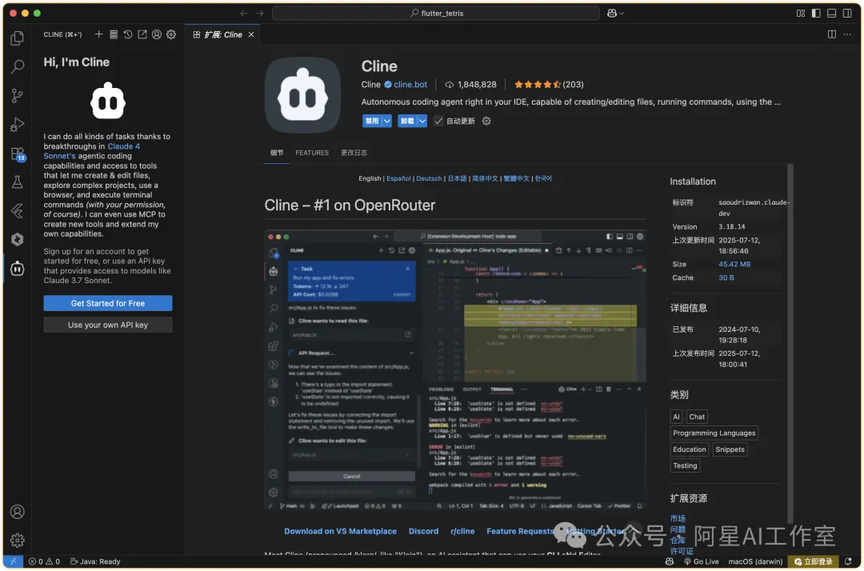The image size is (864, 571).
Task: Select the Cline robot icon in activity bar
Action: [17, 268]
